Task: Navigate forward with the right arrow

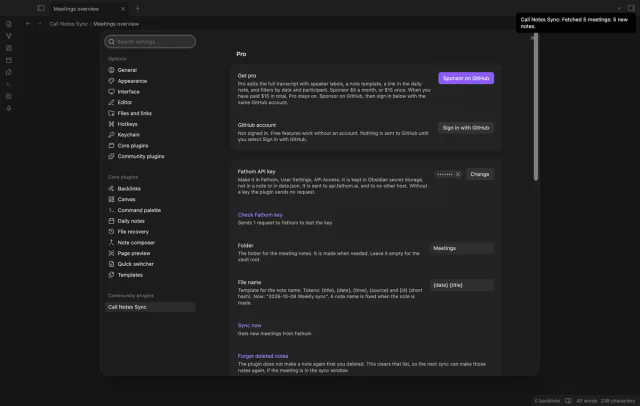Action: (39, 24)
